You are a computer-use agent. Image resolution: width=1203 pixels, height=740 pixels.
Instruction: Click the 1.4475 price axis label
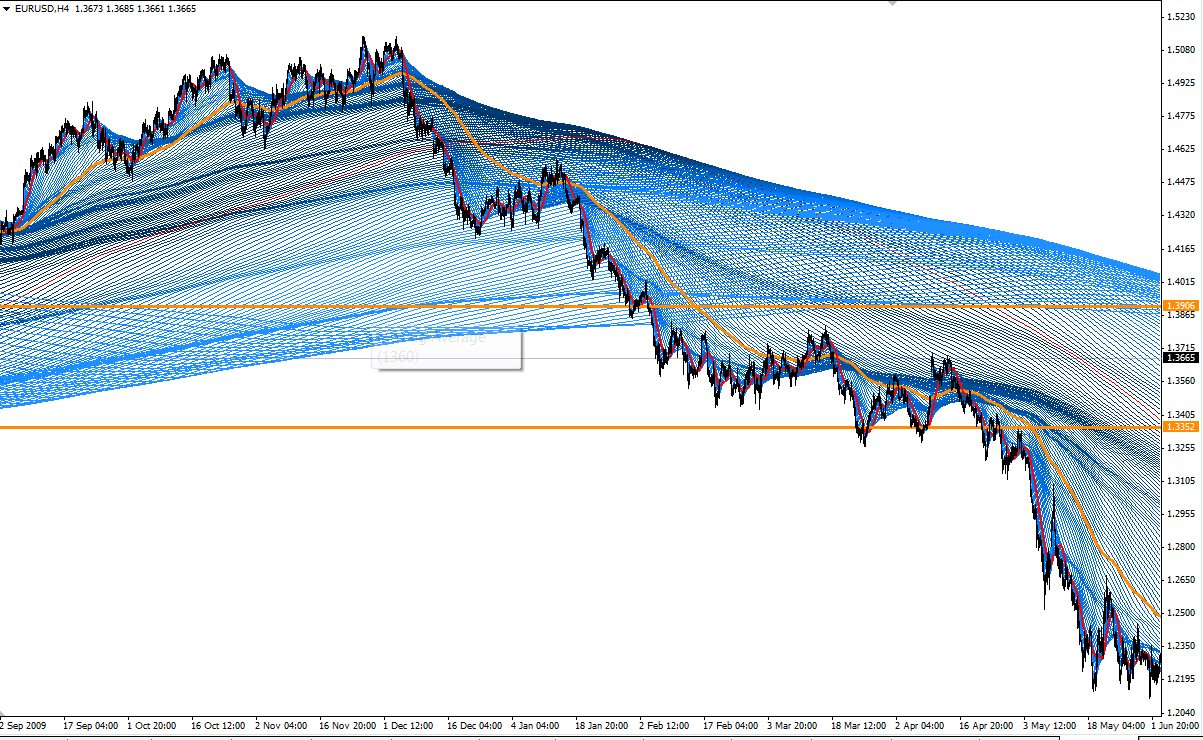pyautogui.click(x=1181, y=182)
